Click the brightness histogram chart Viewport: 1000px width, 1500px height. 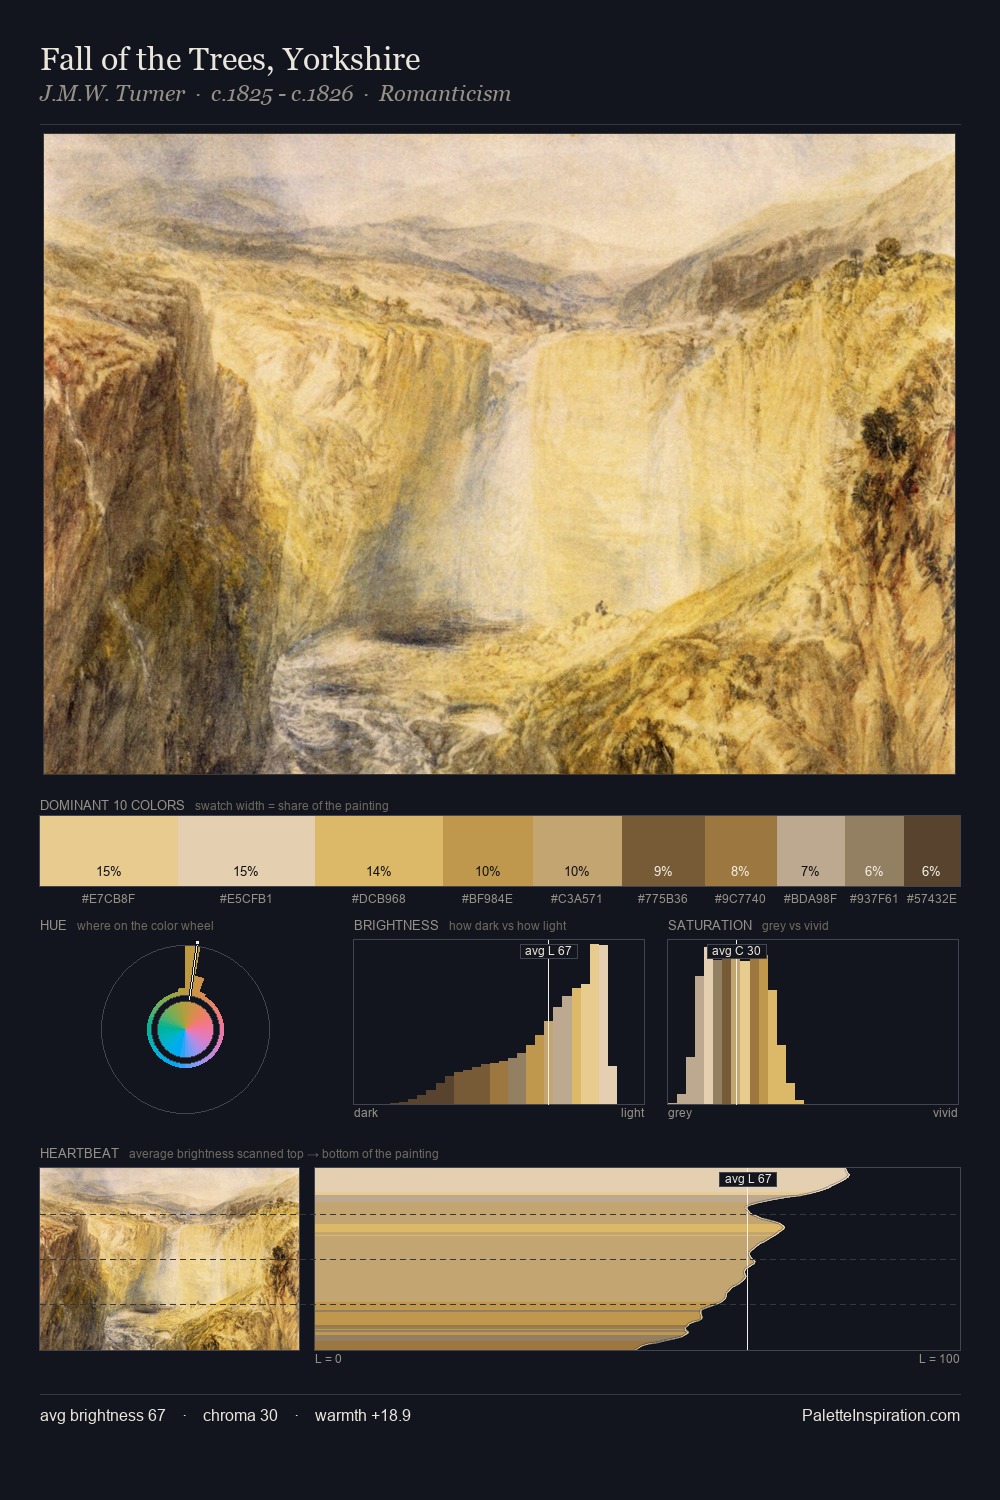[x=499, y=1022]
